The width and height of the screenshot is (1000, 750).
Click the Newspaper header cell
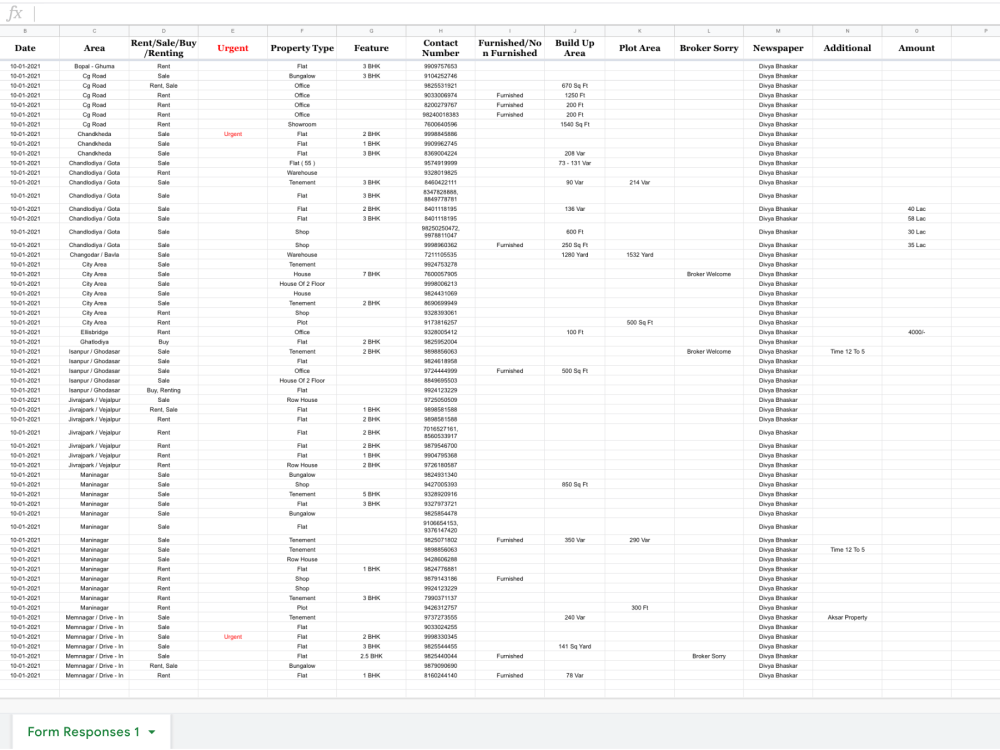pyautogui.click(x=778, y=47)
